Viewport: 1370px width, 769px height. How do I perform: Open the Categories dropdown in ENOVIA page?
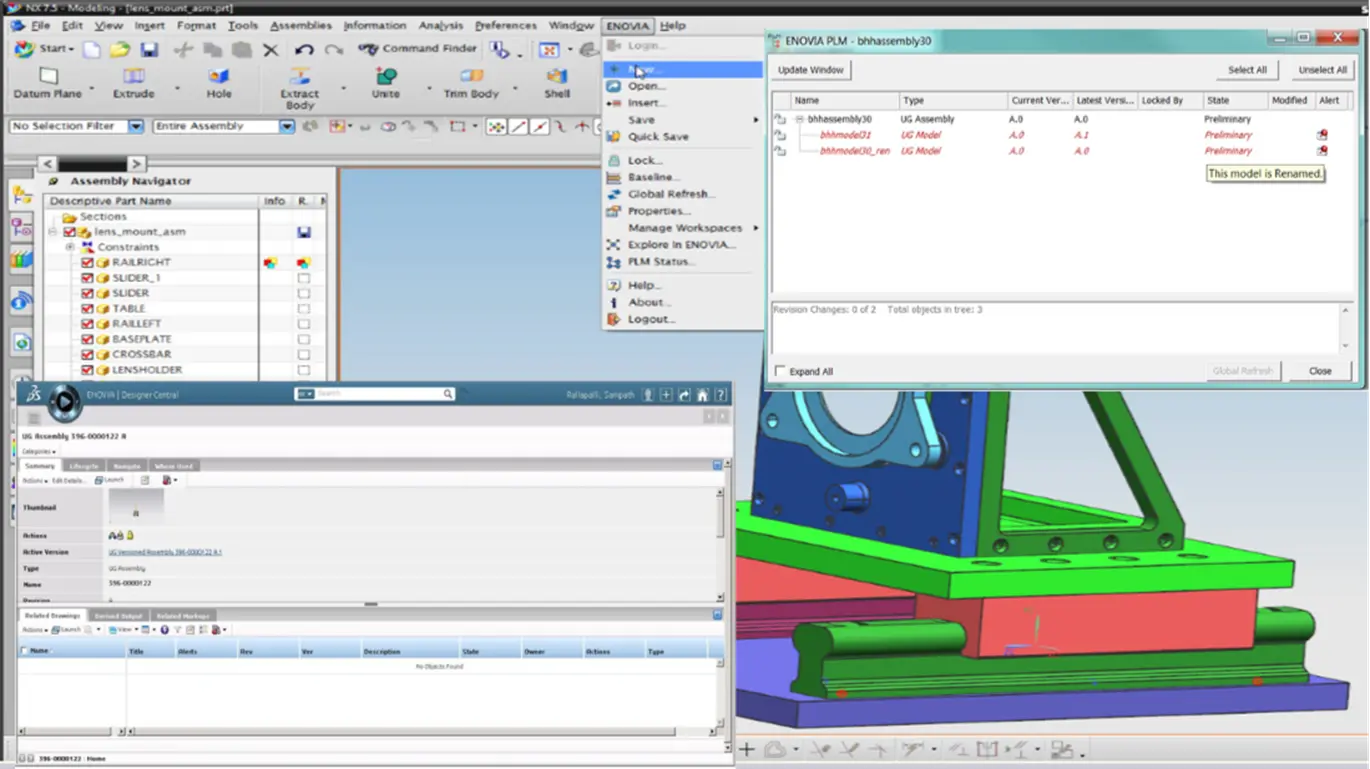click(x=39, y=451)
